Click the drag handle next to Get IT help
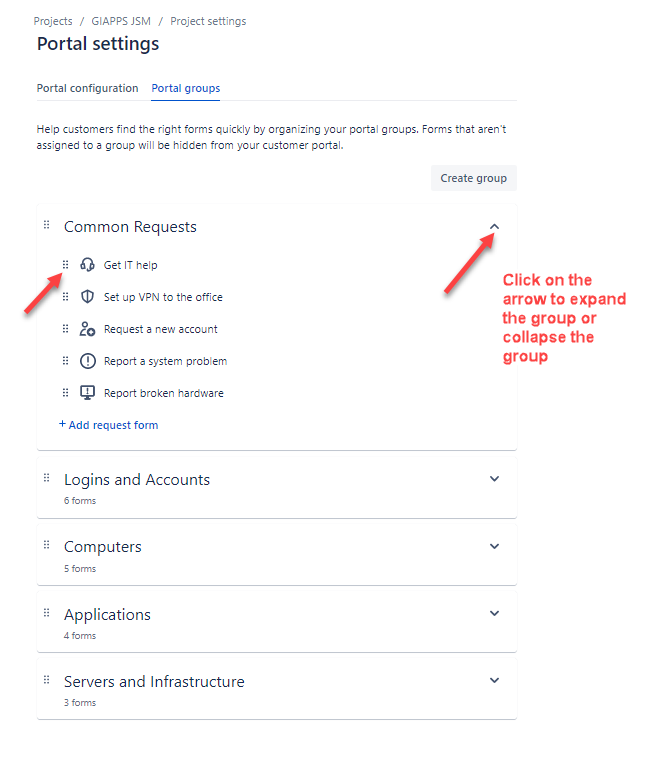 pyautogui.click(x=65, y=265)
